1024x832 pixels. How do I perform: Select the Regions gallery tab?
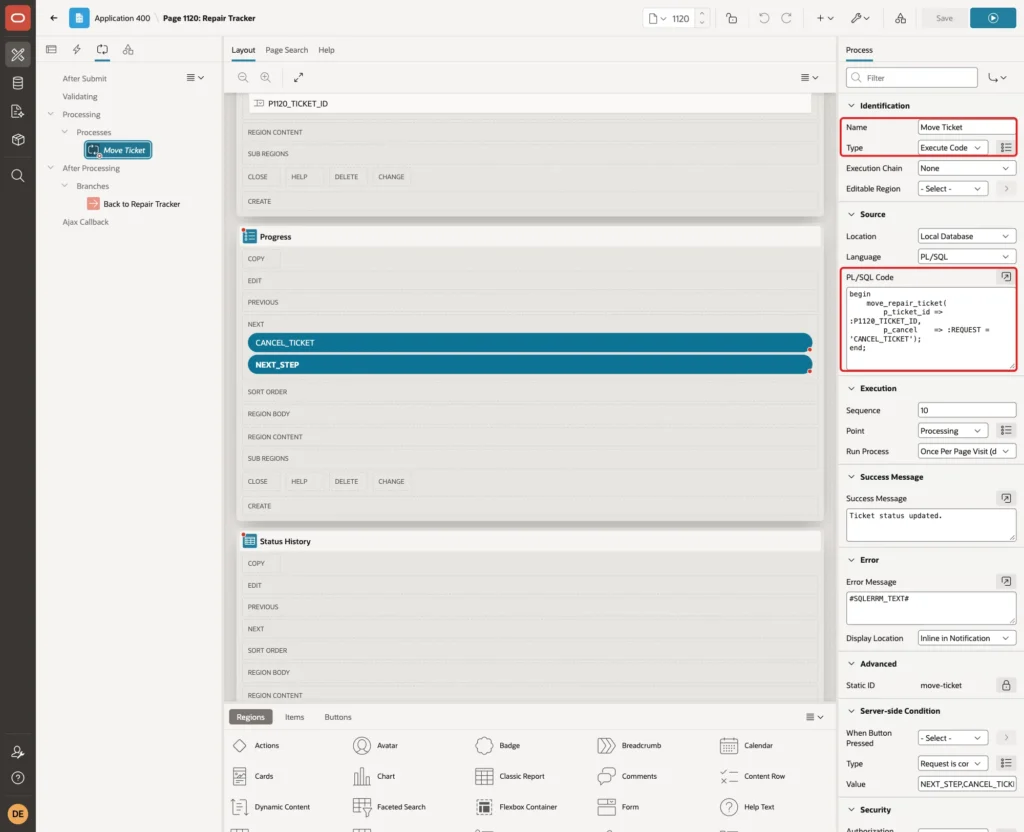[251, 717]
